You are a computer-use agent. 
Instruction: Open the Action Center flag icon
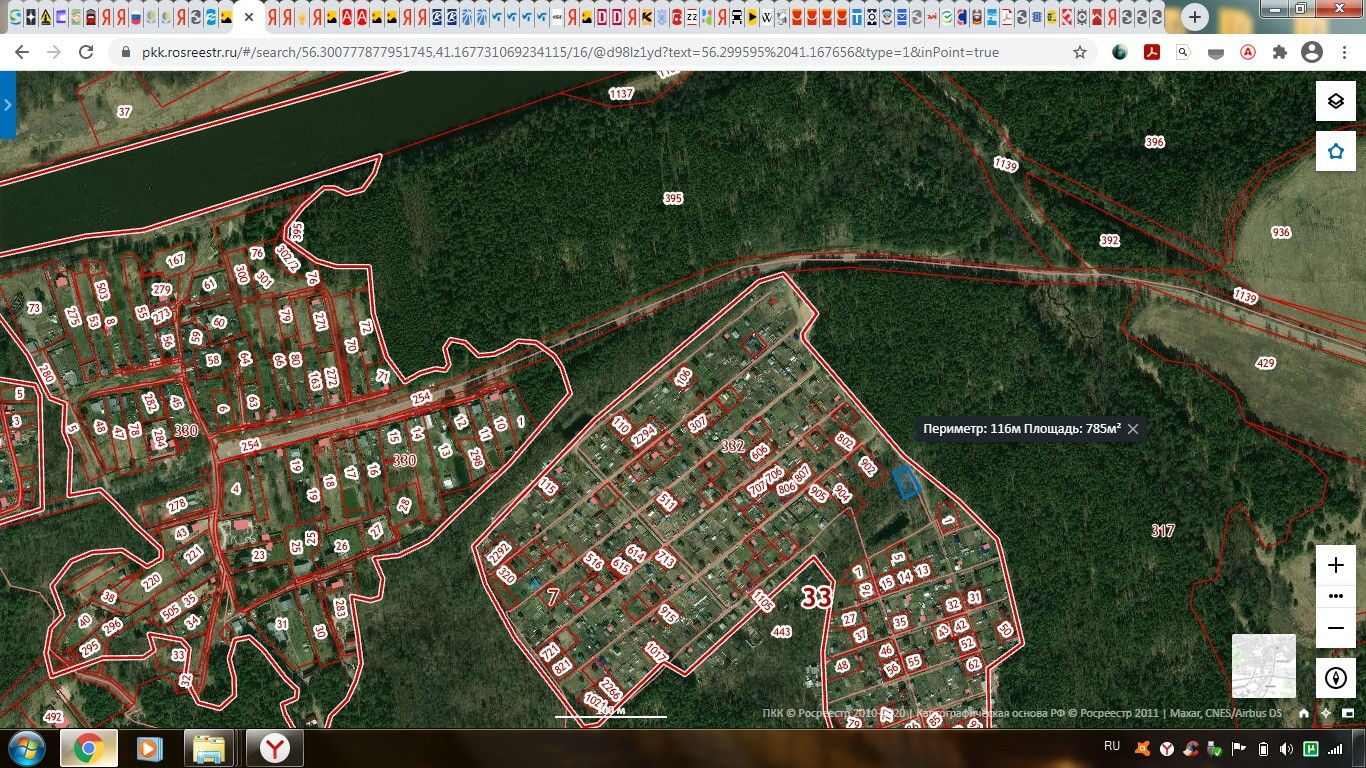point(1238,748)
